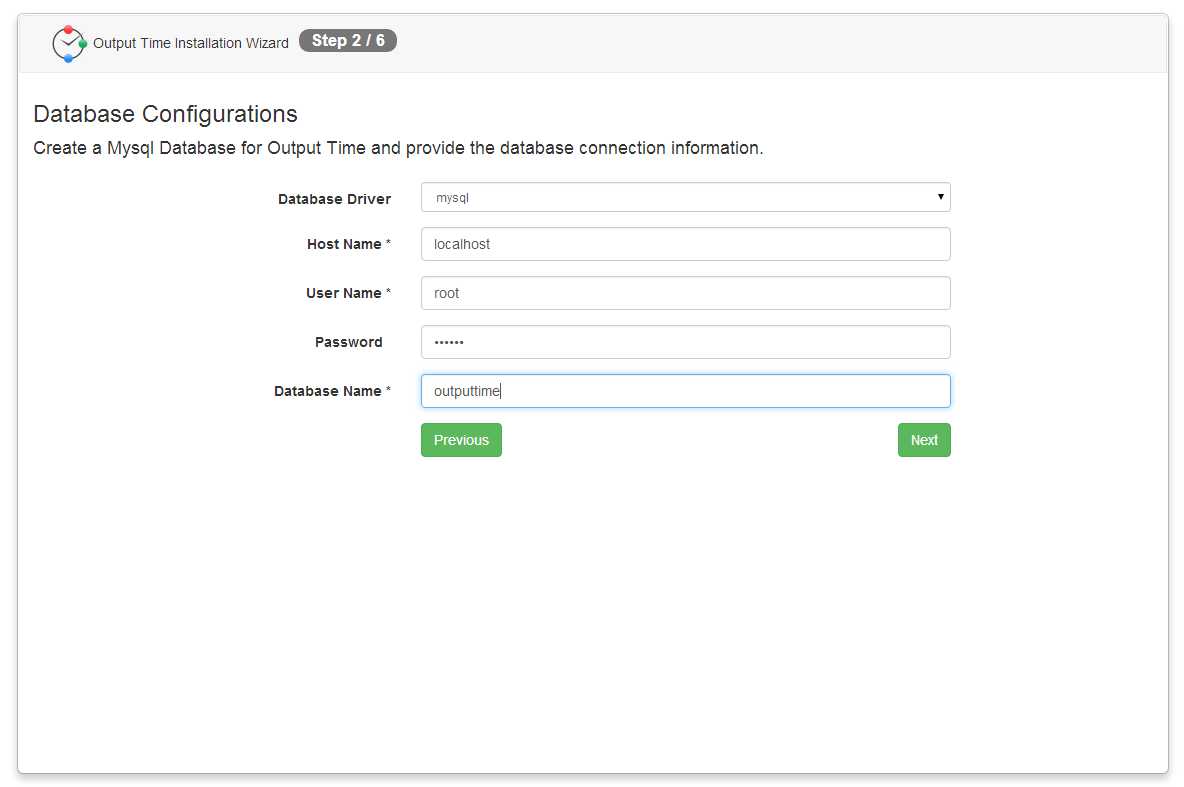Image resolution: width=1184 pixels, height=787 pixels.
Task: Go back with the Previous button
Action: point(461,440)
